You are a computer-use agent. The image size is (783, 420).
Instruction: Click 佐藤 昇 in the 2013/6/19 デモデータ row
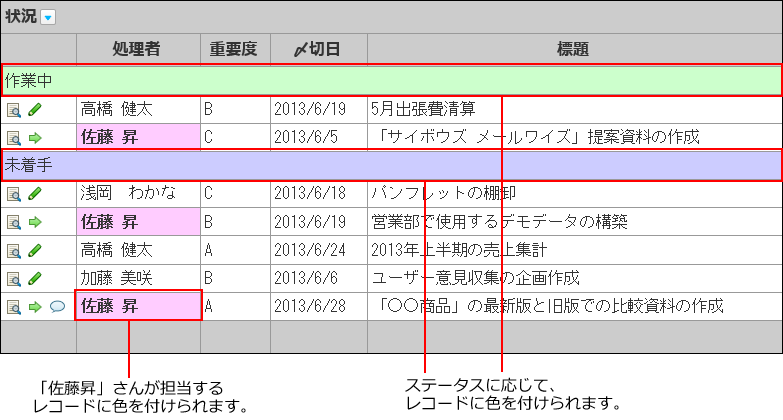point(138,222)
